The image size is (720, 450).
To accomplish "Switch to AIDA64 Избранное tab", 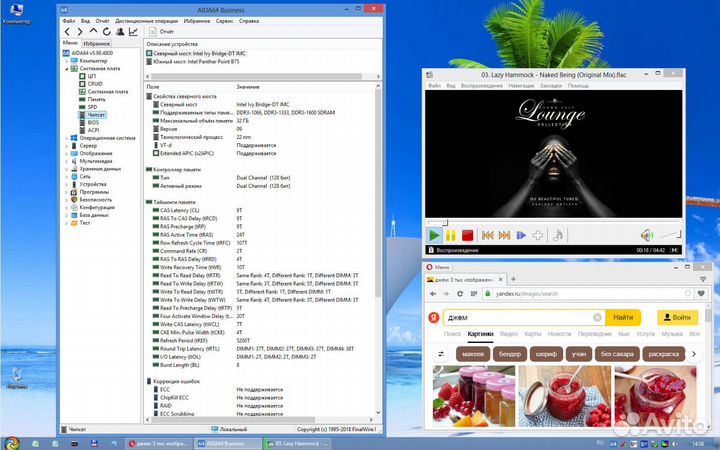I will pos(96,44).
